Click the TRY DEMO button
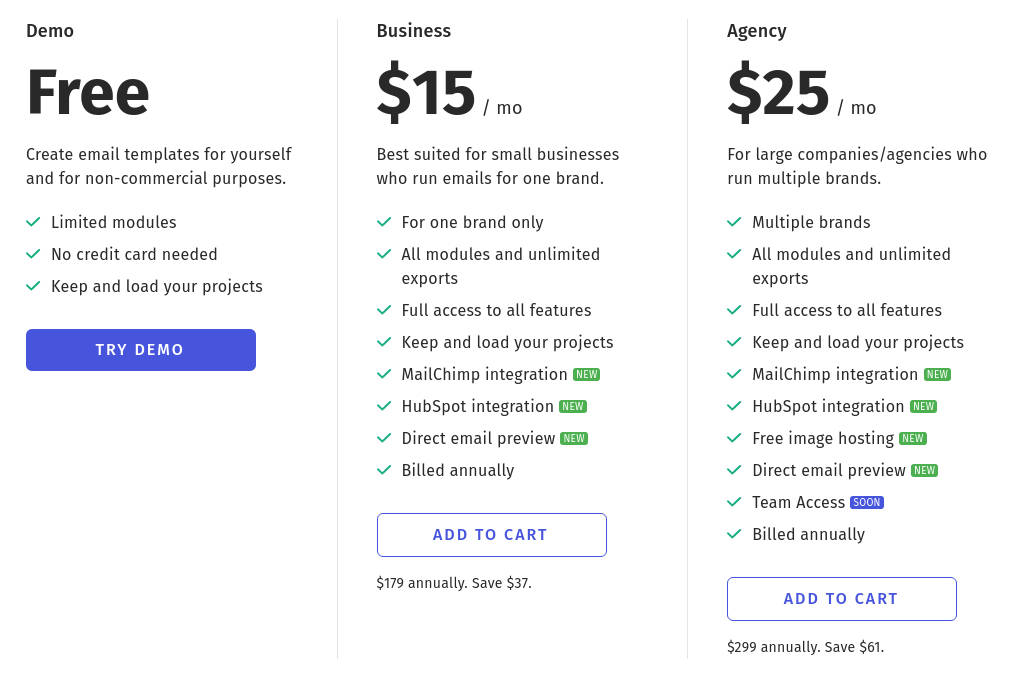This screenshot has width=1011, height=674. pos(140,350)
